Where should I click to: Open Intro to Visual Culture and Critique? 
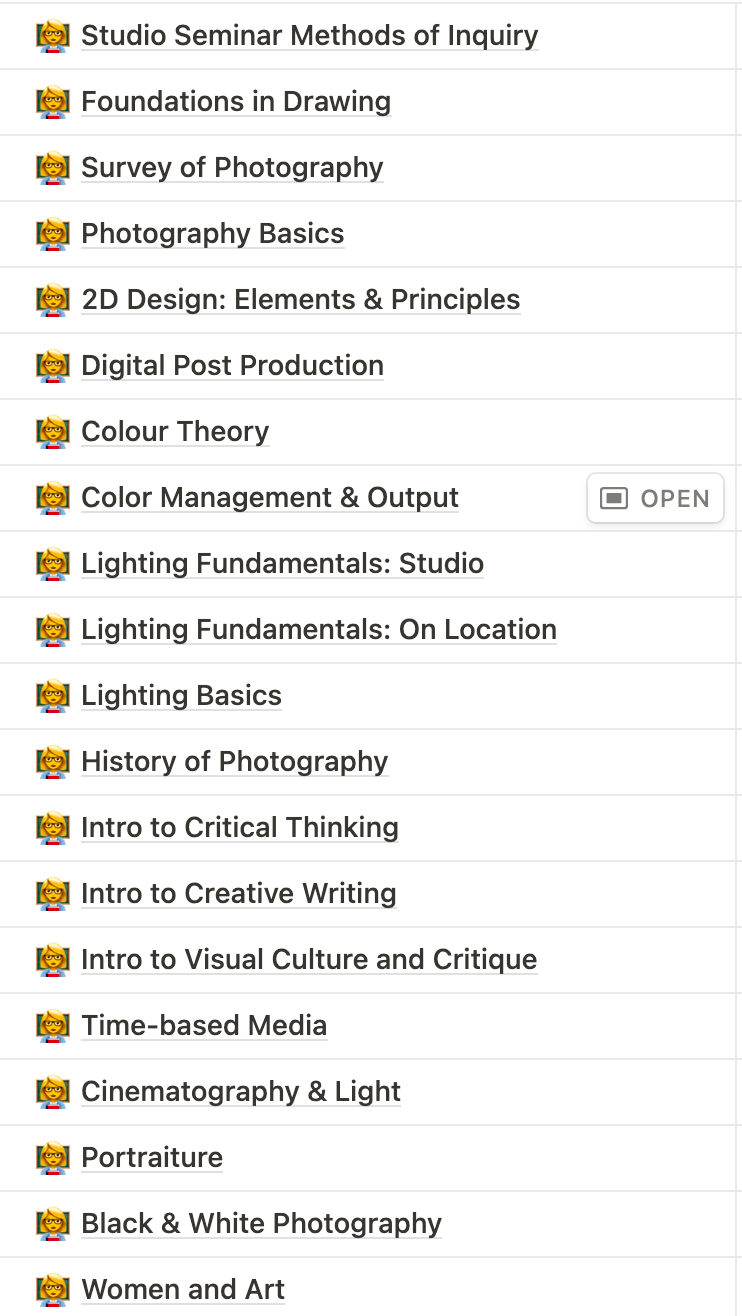click(x=310, y=960)
